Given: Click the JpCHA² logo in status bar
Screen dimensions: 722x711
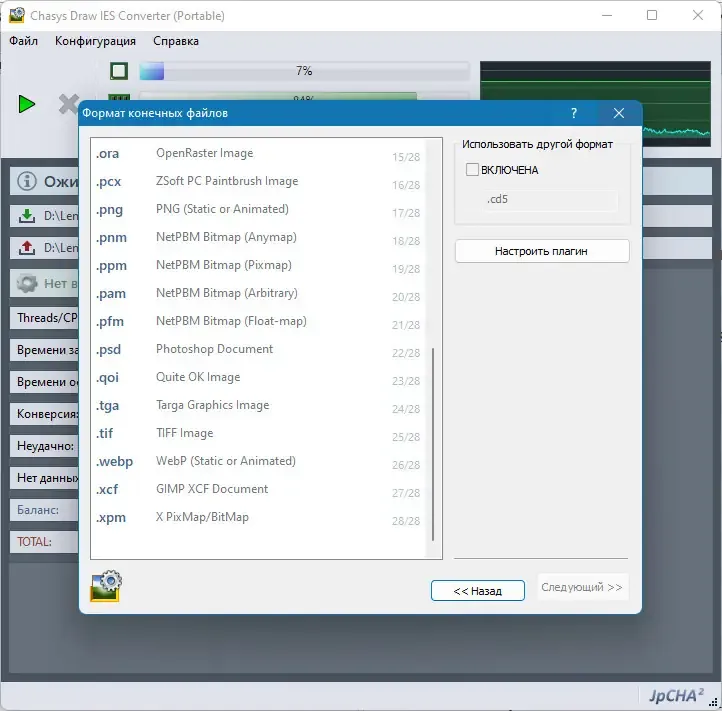Looking at the screenshot, I should (676, 695).
